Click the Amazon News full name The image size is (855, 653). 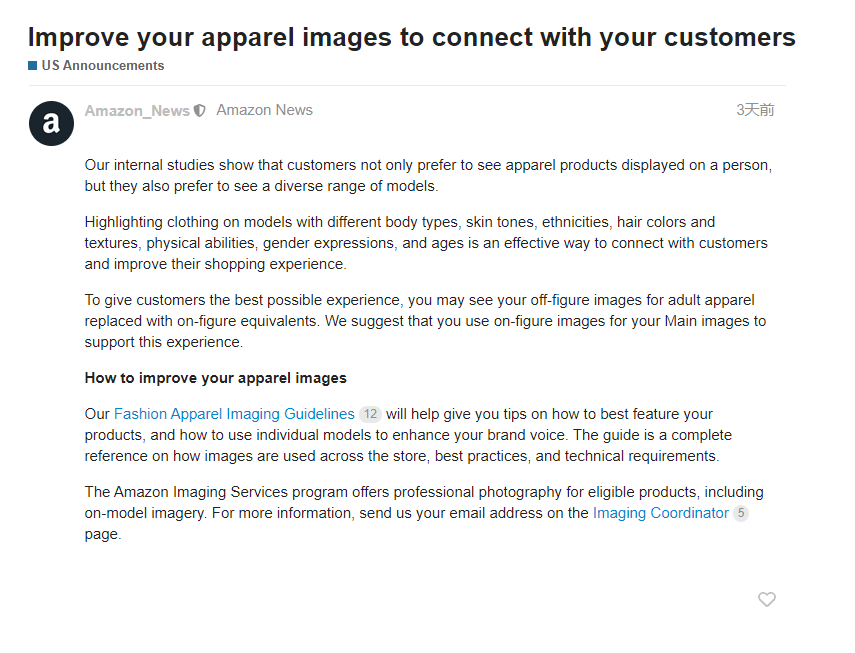coord(264,110)
